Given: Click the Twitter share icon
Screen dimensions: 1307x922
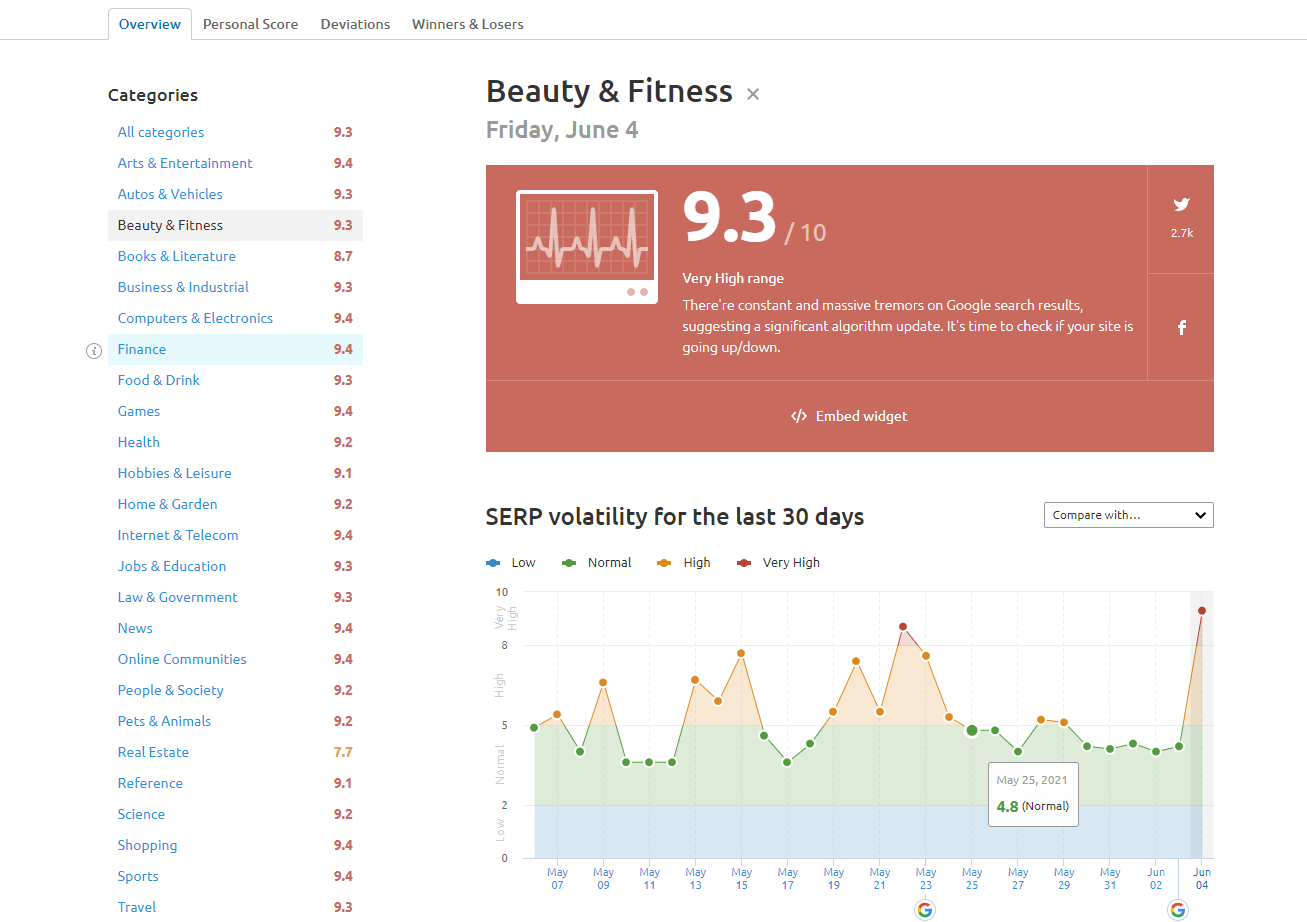Looking at the screenshot, I should [1181, 204].
